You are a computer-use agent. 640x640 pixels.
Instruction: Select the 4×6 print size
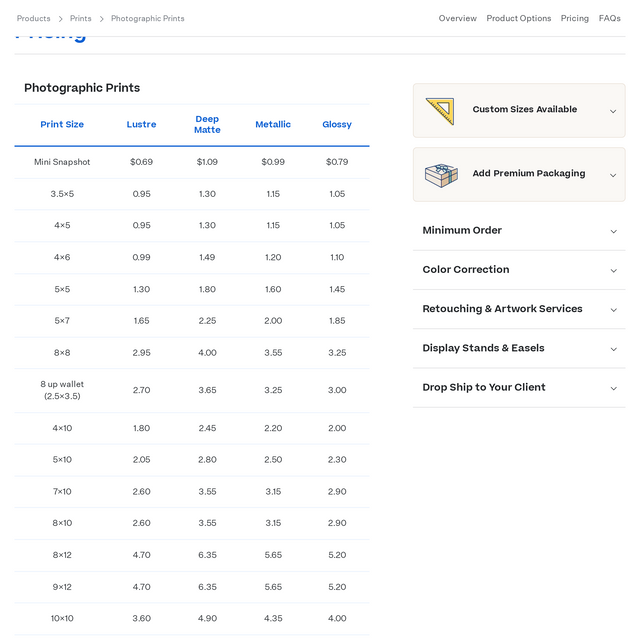62,257
